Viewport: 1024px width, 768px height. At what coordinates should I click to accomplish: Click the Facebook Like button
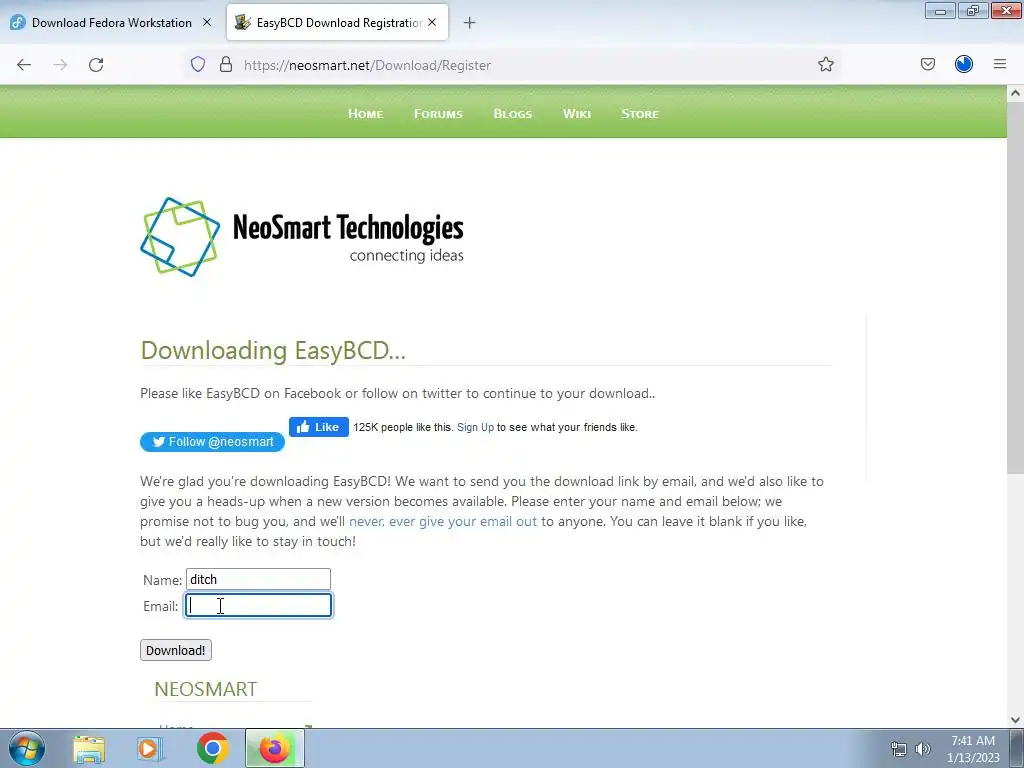[319, 427]
